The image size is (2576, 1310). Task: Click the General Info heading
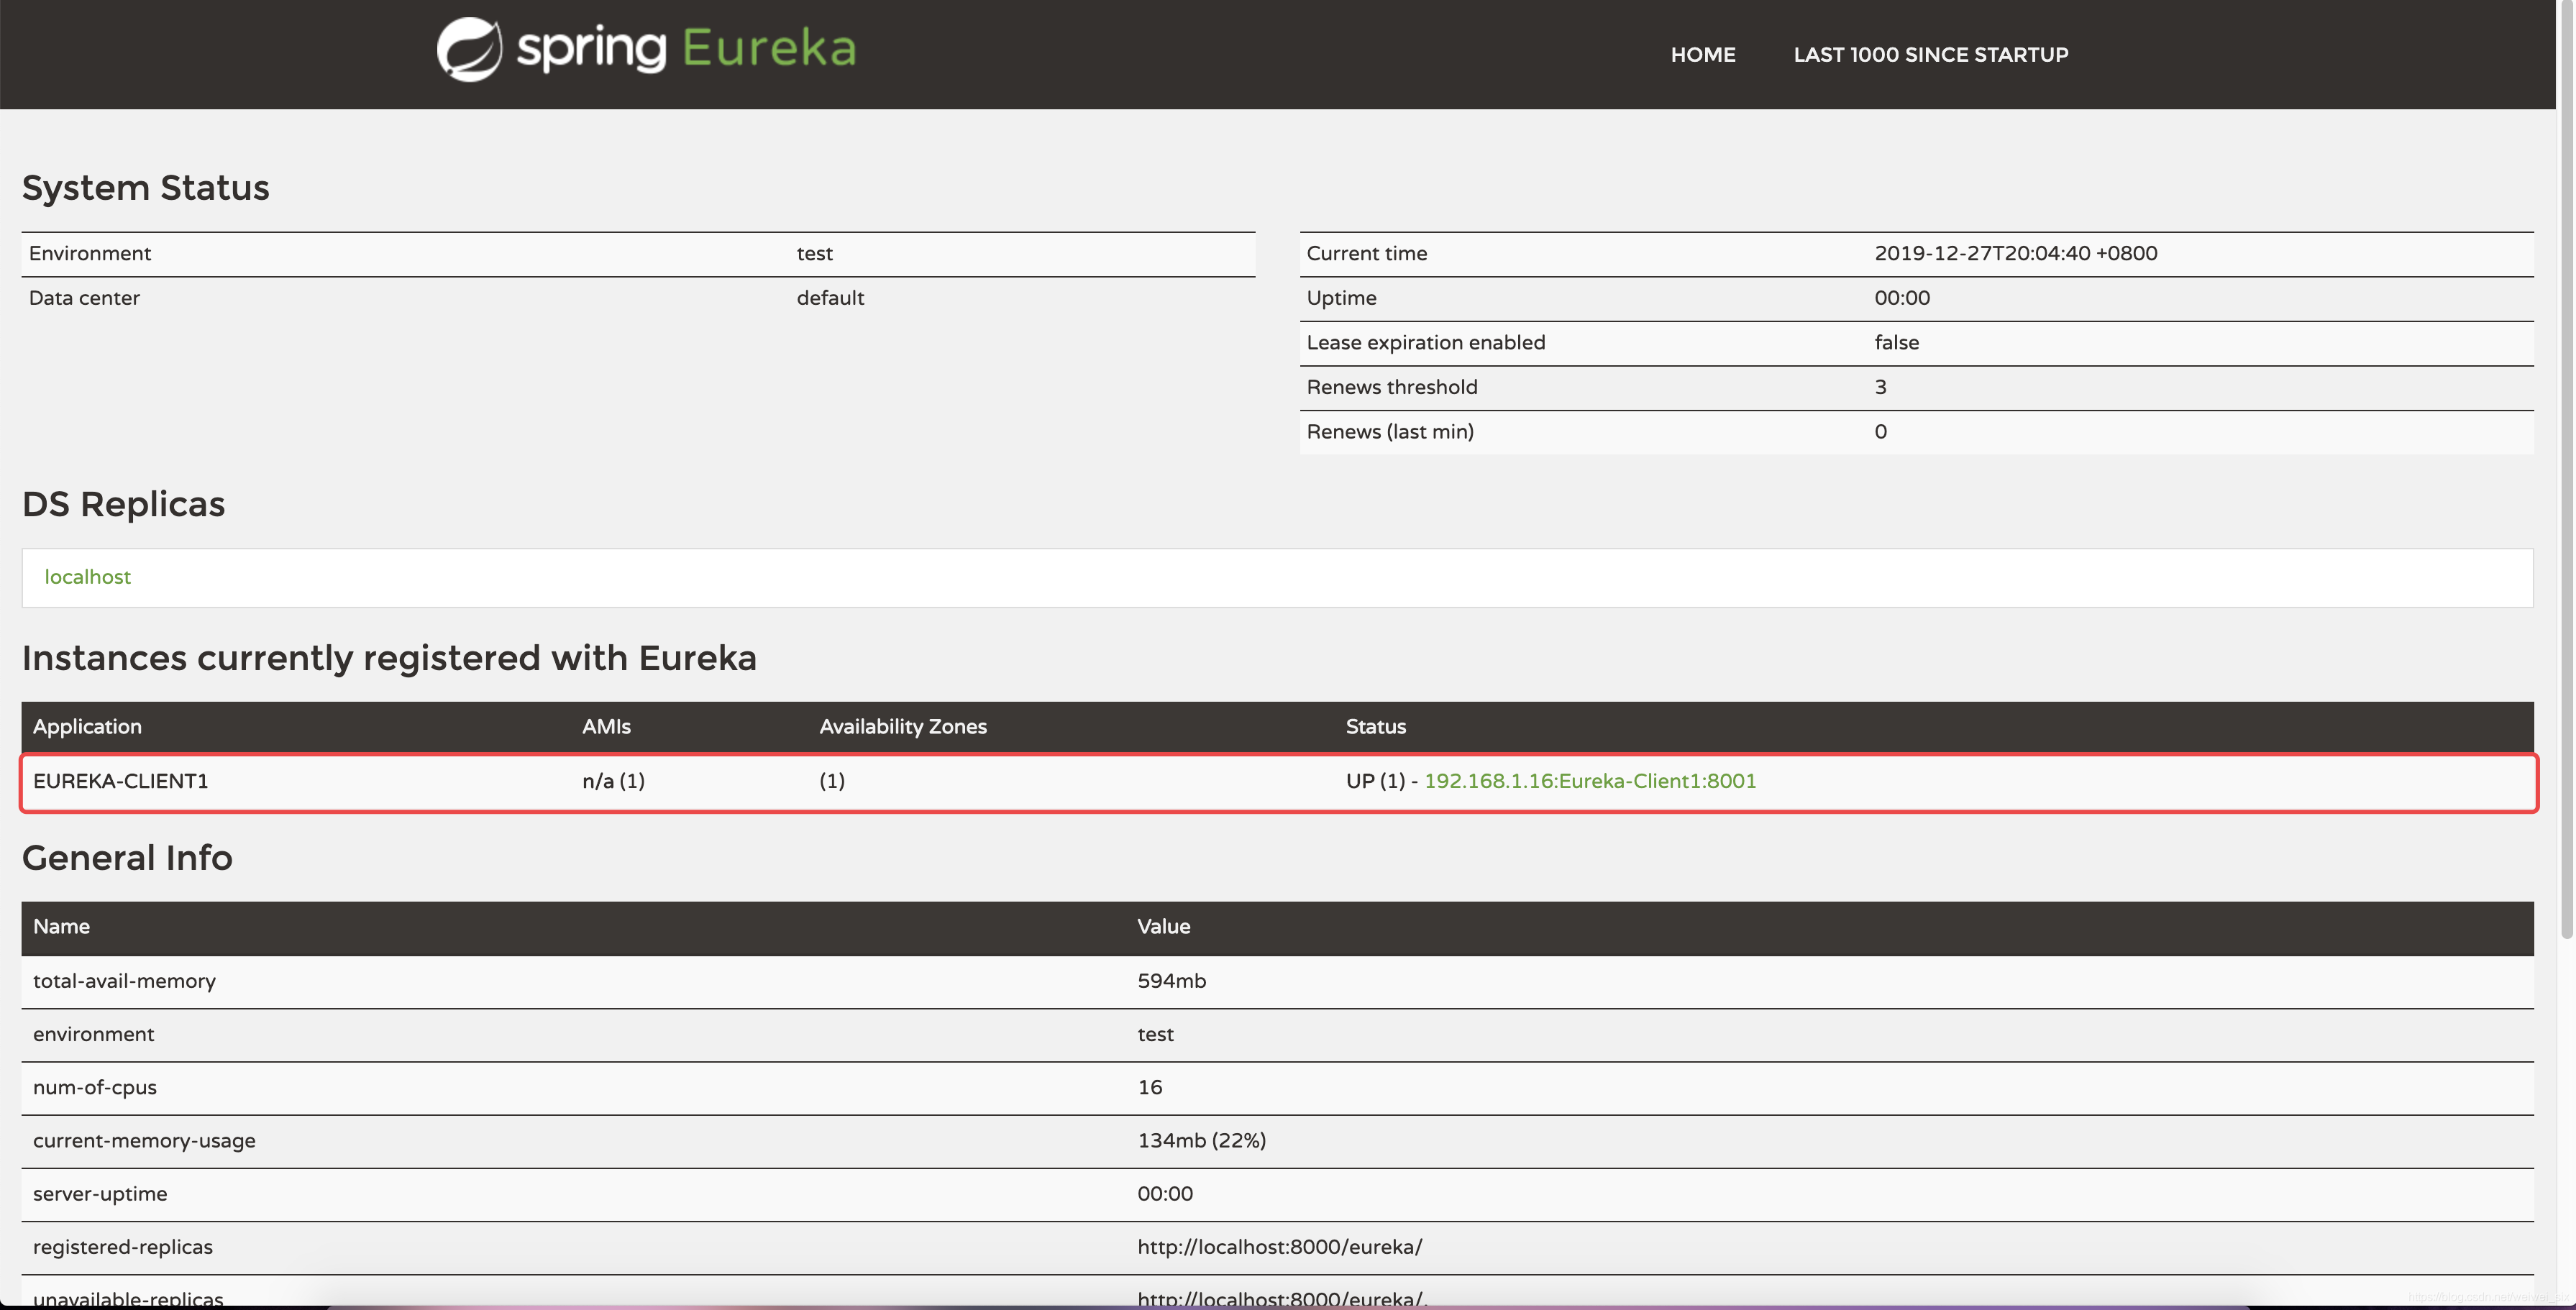[127, 858]
